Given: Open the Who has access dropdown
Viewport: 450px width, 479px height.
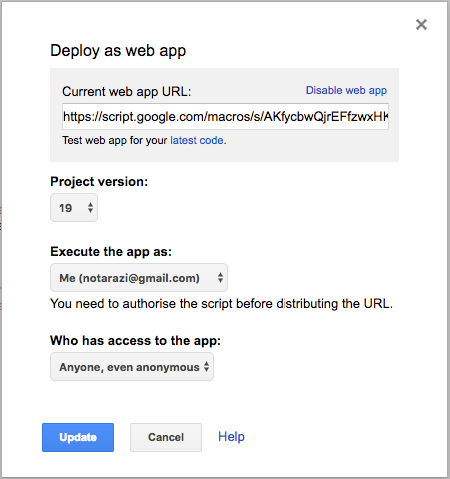Looking at the screenshot, I should coord(132,367).
